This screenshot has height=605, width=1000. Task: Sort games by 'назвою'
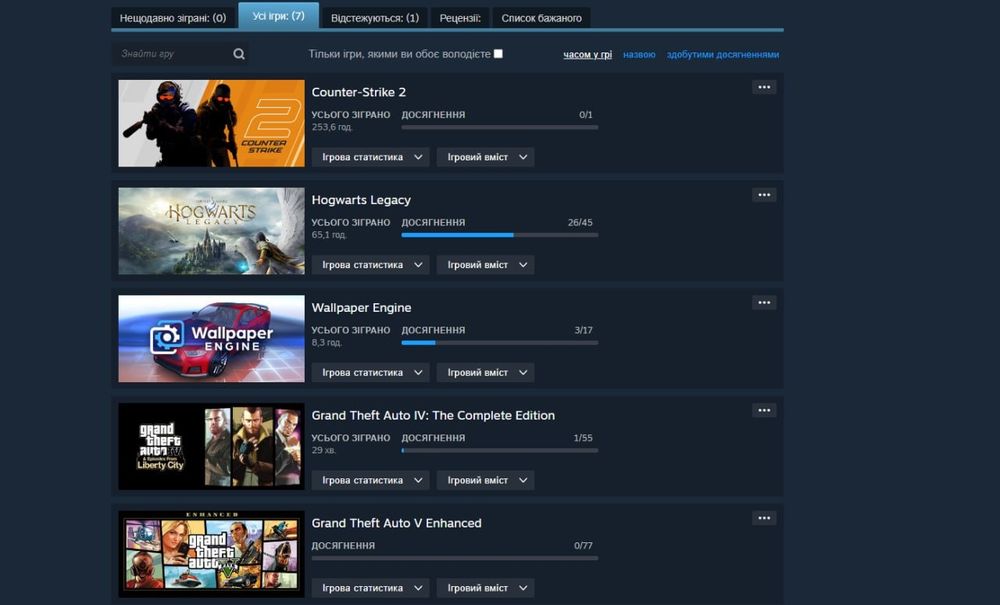[x=639, y=55]
